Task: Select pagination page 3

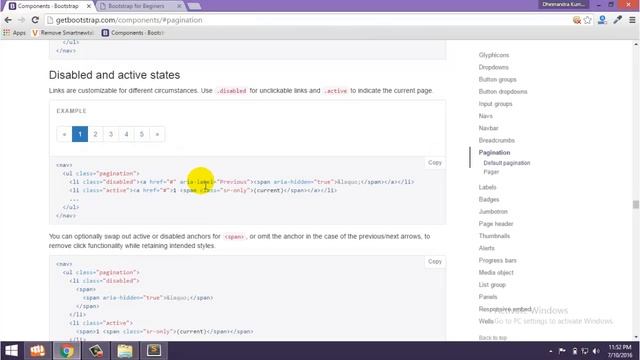Action: click(x=111, y=134)
